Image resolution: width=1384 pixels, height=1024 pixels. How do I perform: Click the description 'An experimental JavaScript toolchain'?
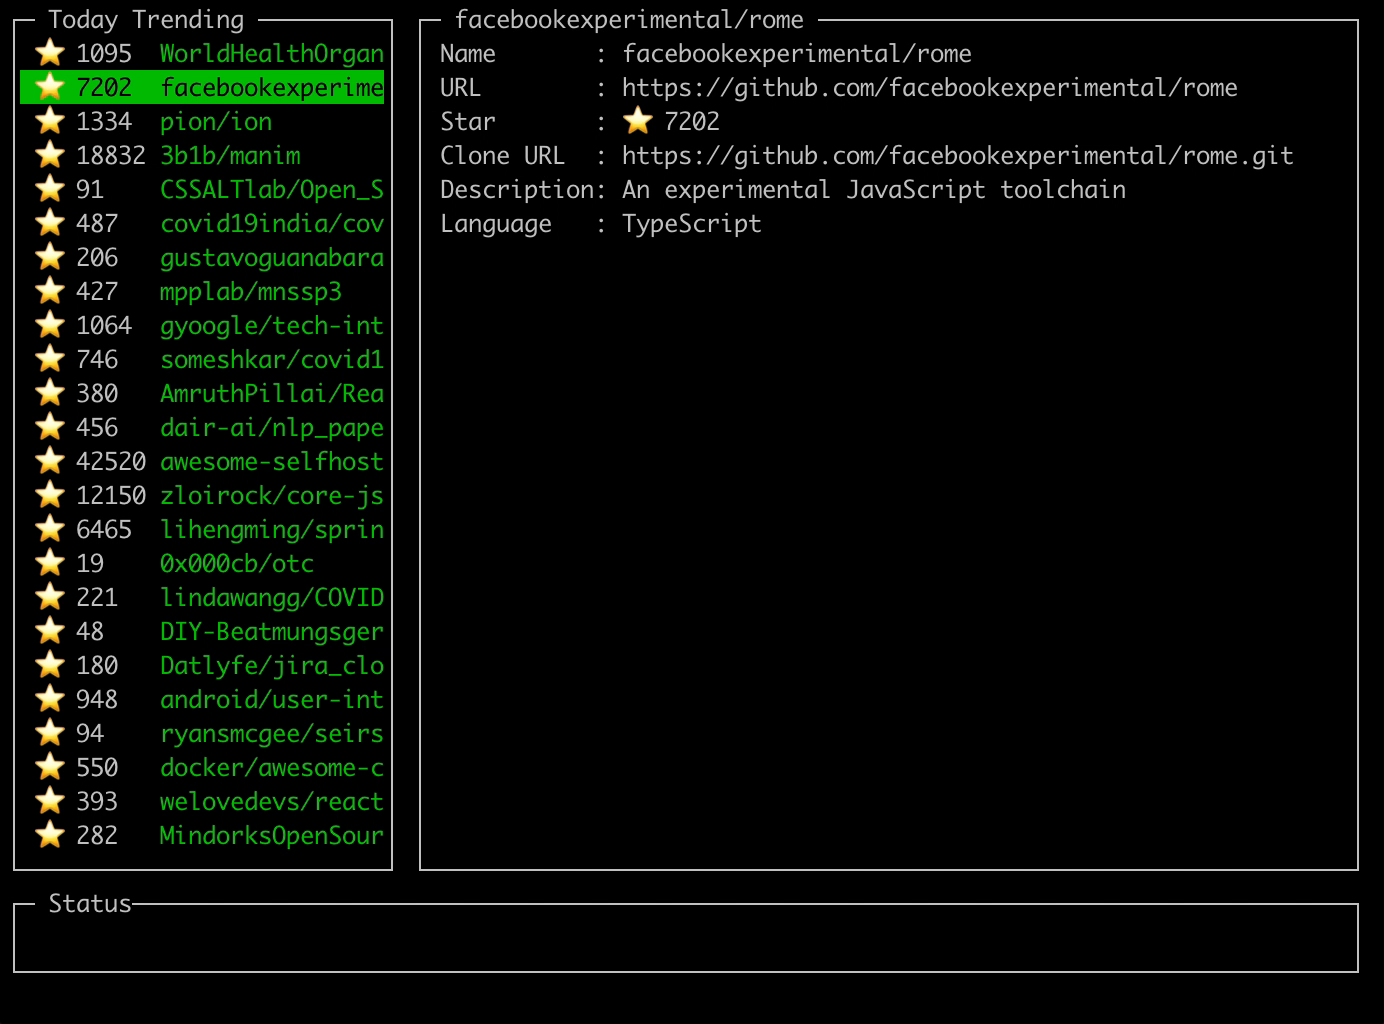coord(874,190)
